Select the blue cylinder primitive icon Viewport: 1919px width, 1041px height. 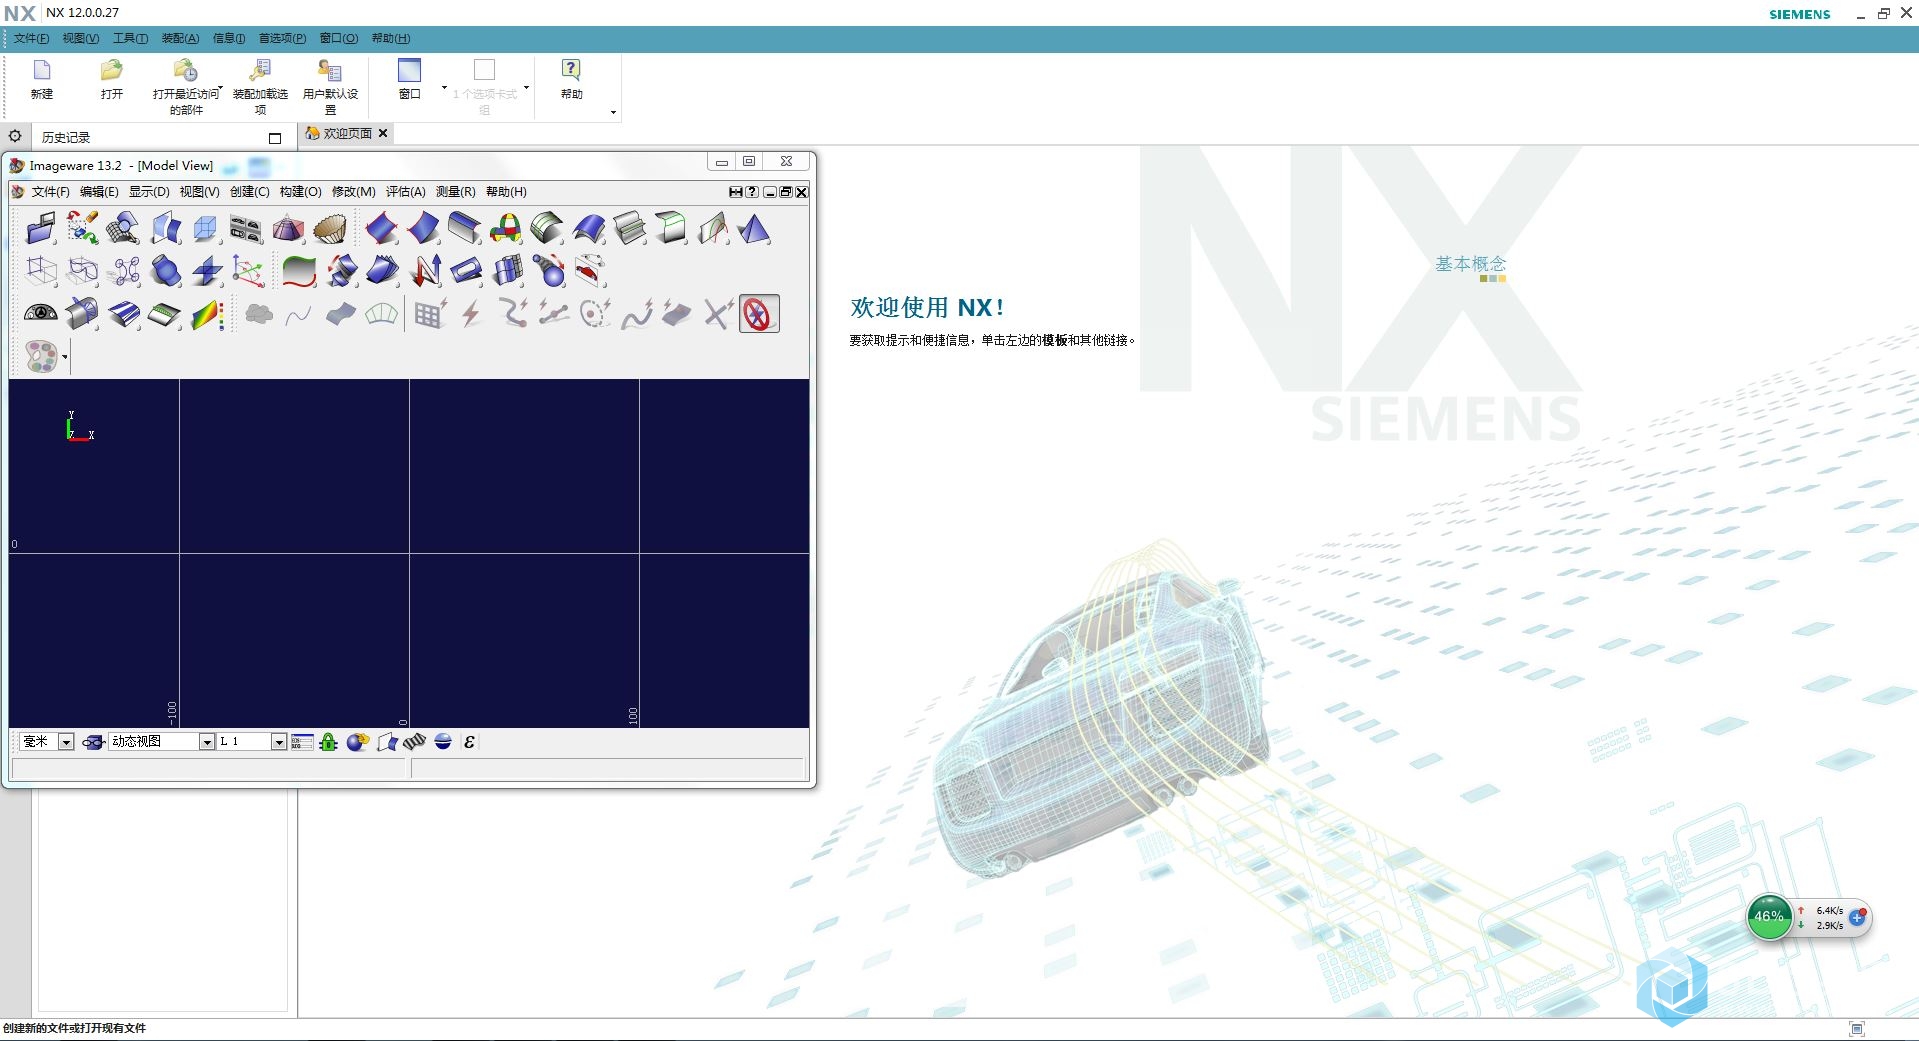click(165, 271)
